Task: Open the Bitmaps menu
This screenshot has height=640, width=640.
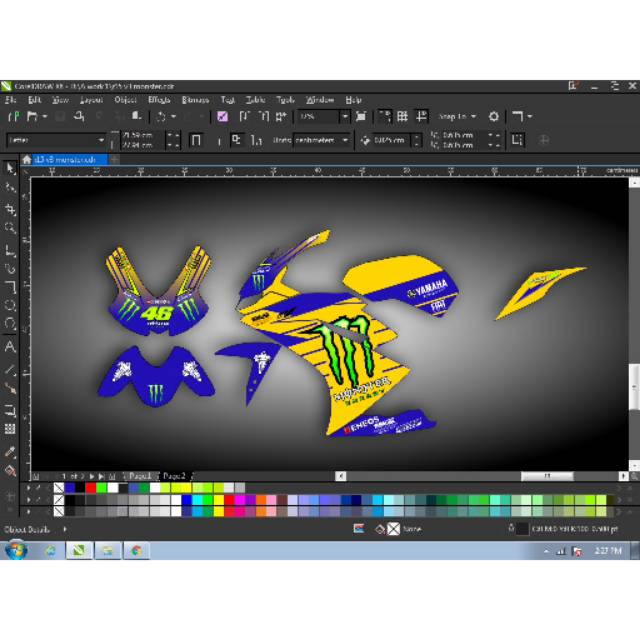Action: tap(195, 100)
